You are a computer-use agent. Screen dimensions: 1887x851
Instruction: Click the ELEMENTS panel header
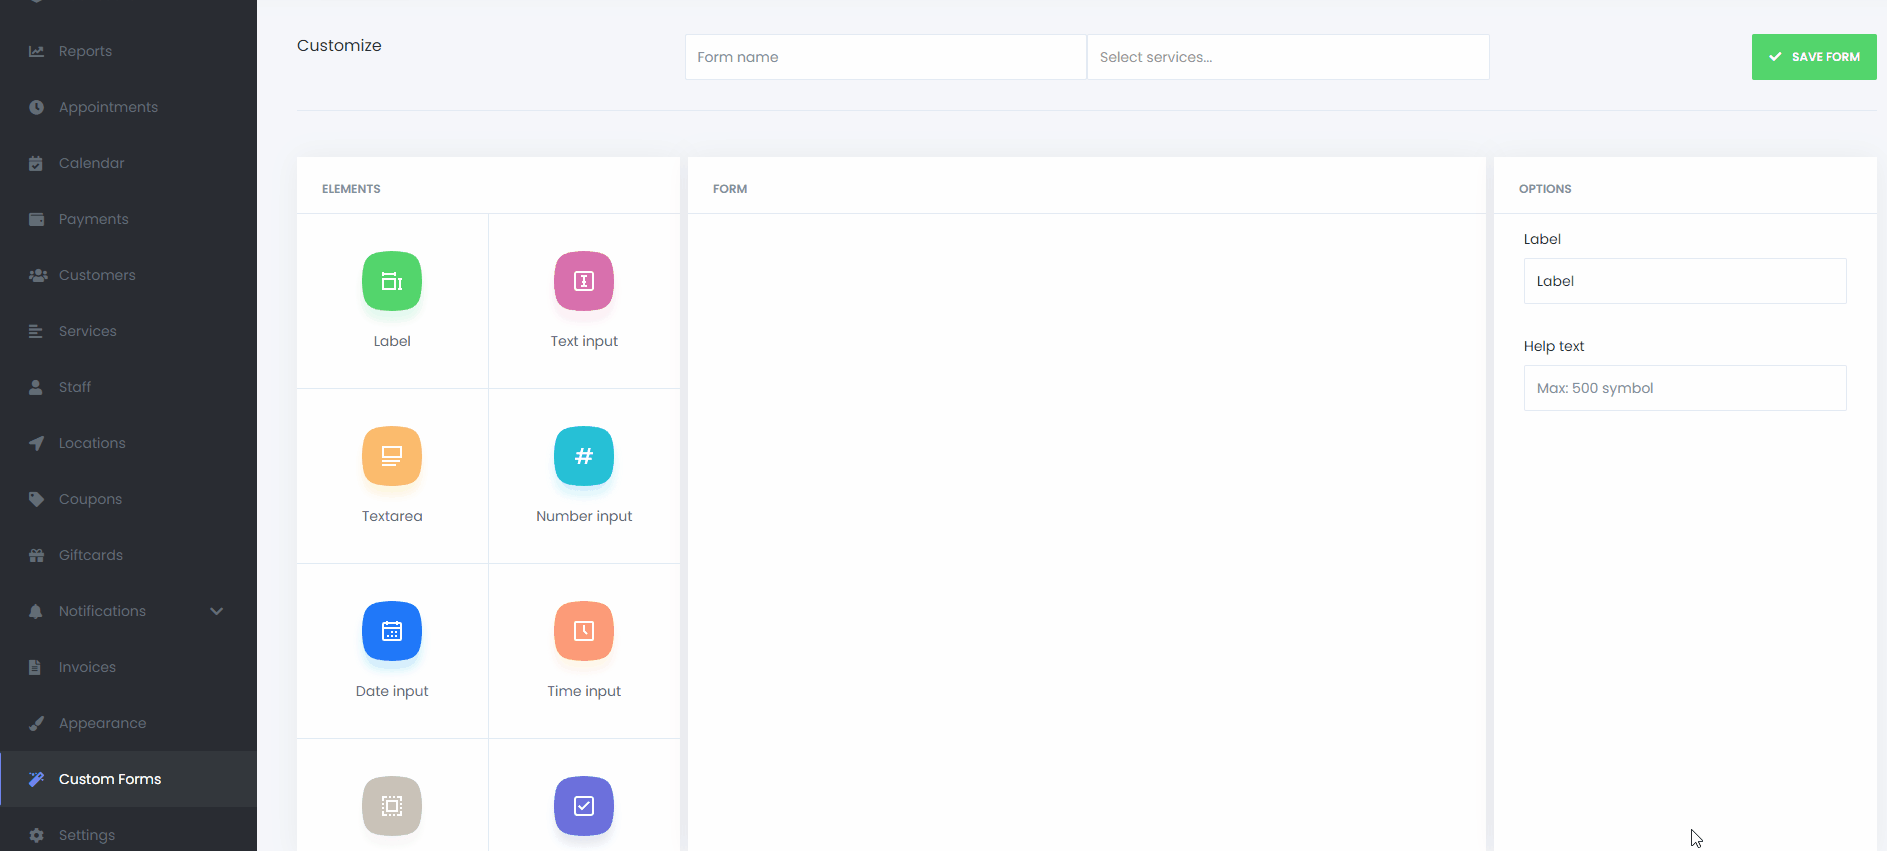point(351,189)
